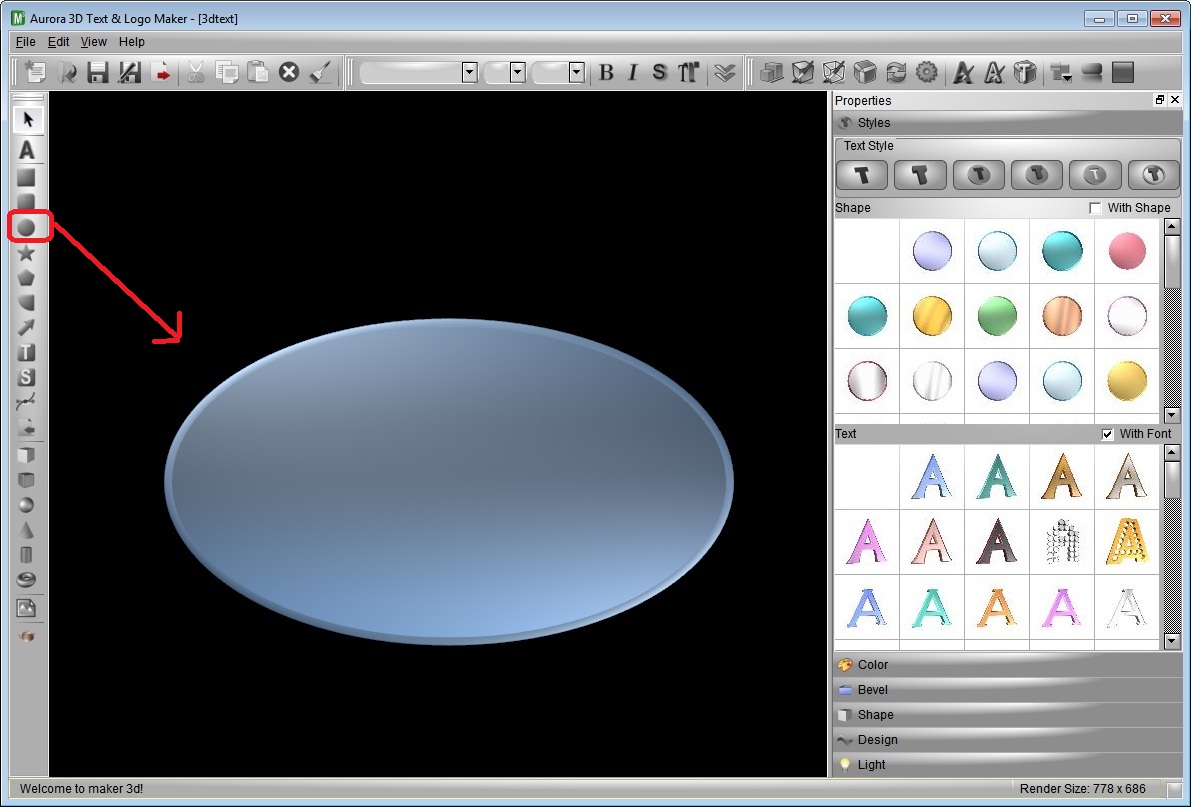This screenshot has height=807, width=1191.
Task: Toggle bold text formatting
Action: (x=607, y=72)
